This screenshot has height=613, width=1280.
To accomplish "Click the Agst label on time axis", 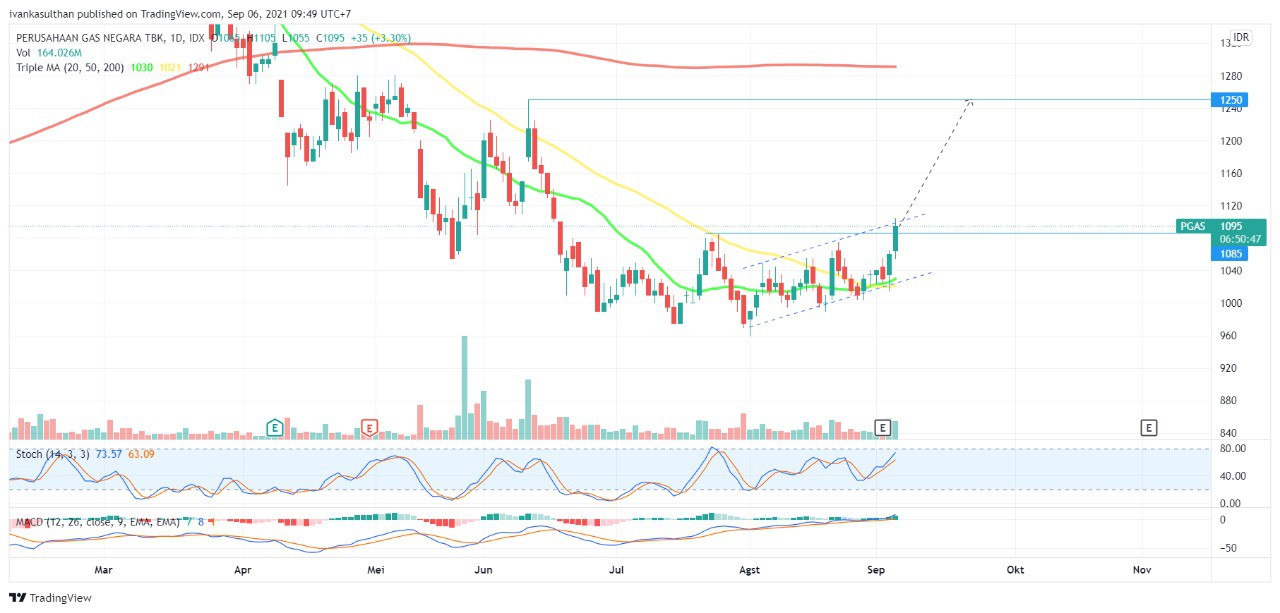I will click(x=749, y=569).
